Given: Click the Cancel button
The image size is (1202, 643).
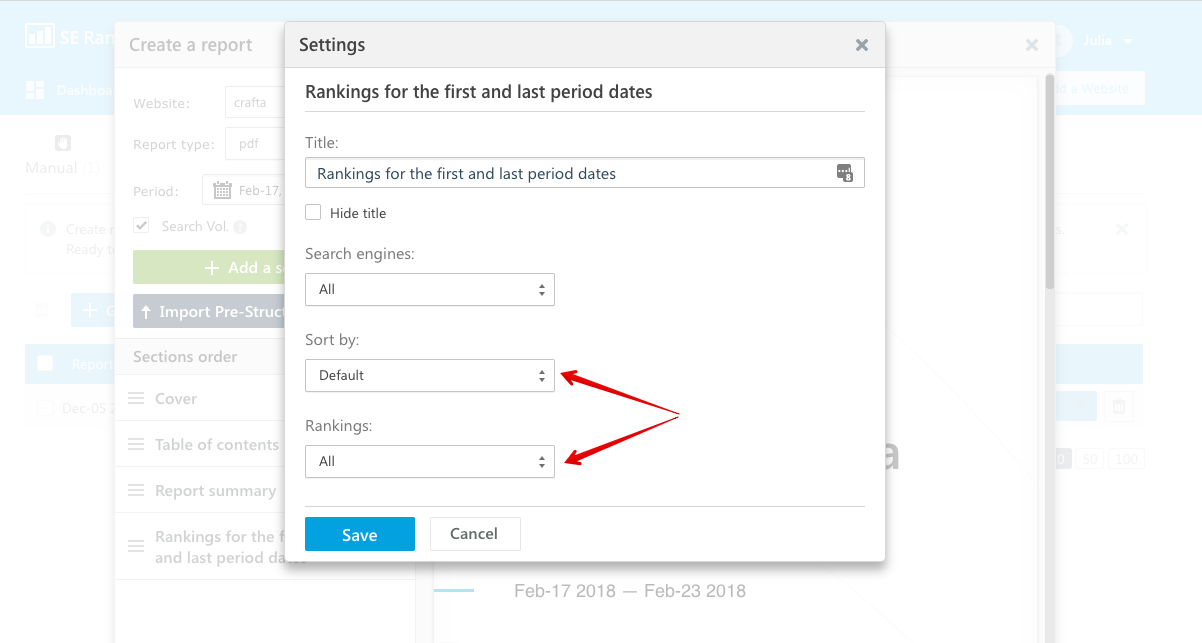Looking at the screenshot, I should 475,534.
